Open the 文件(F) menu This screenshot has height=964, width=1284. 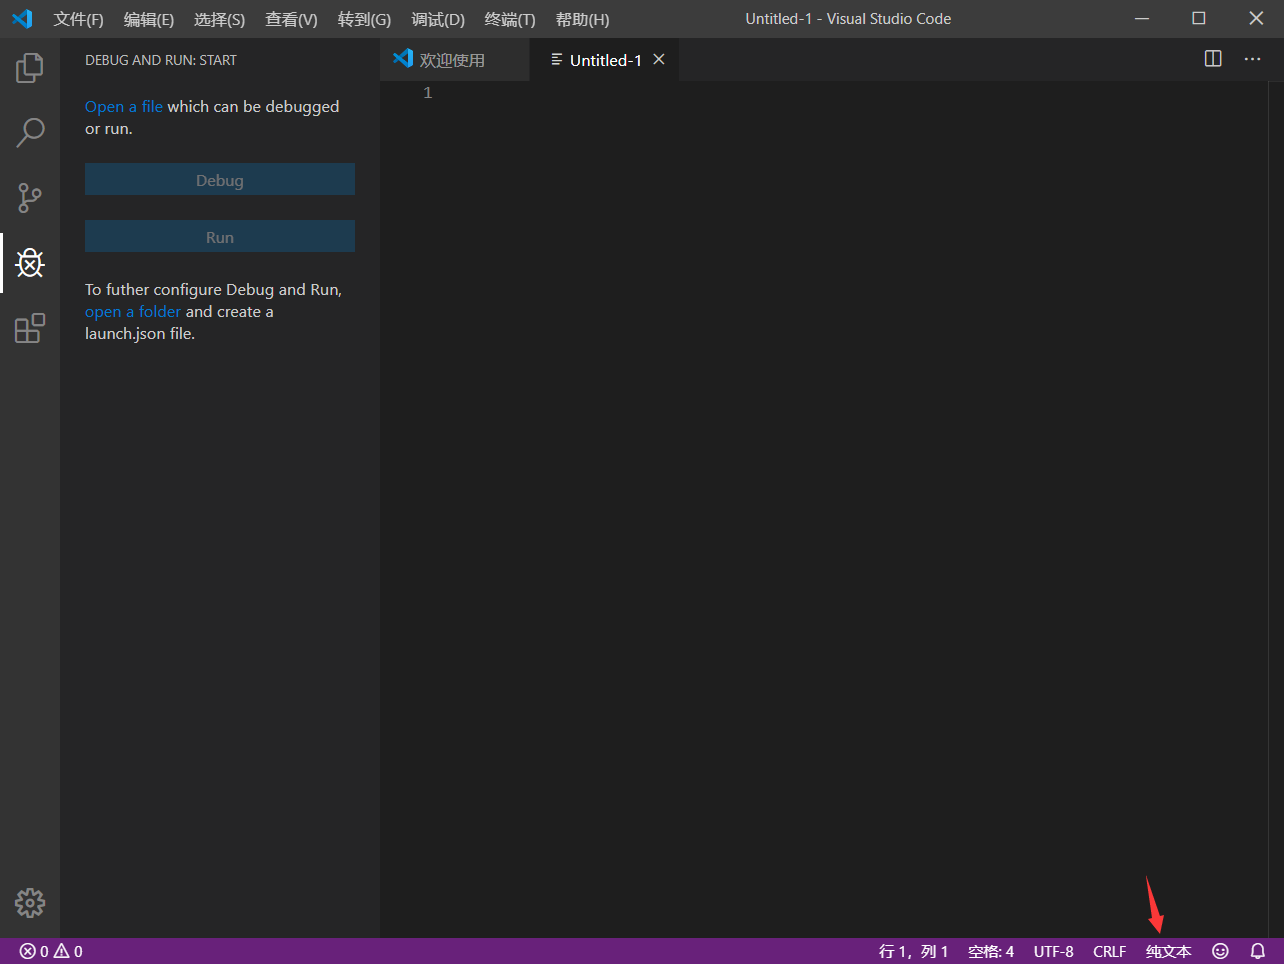(x=78, y=19)
